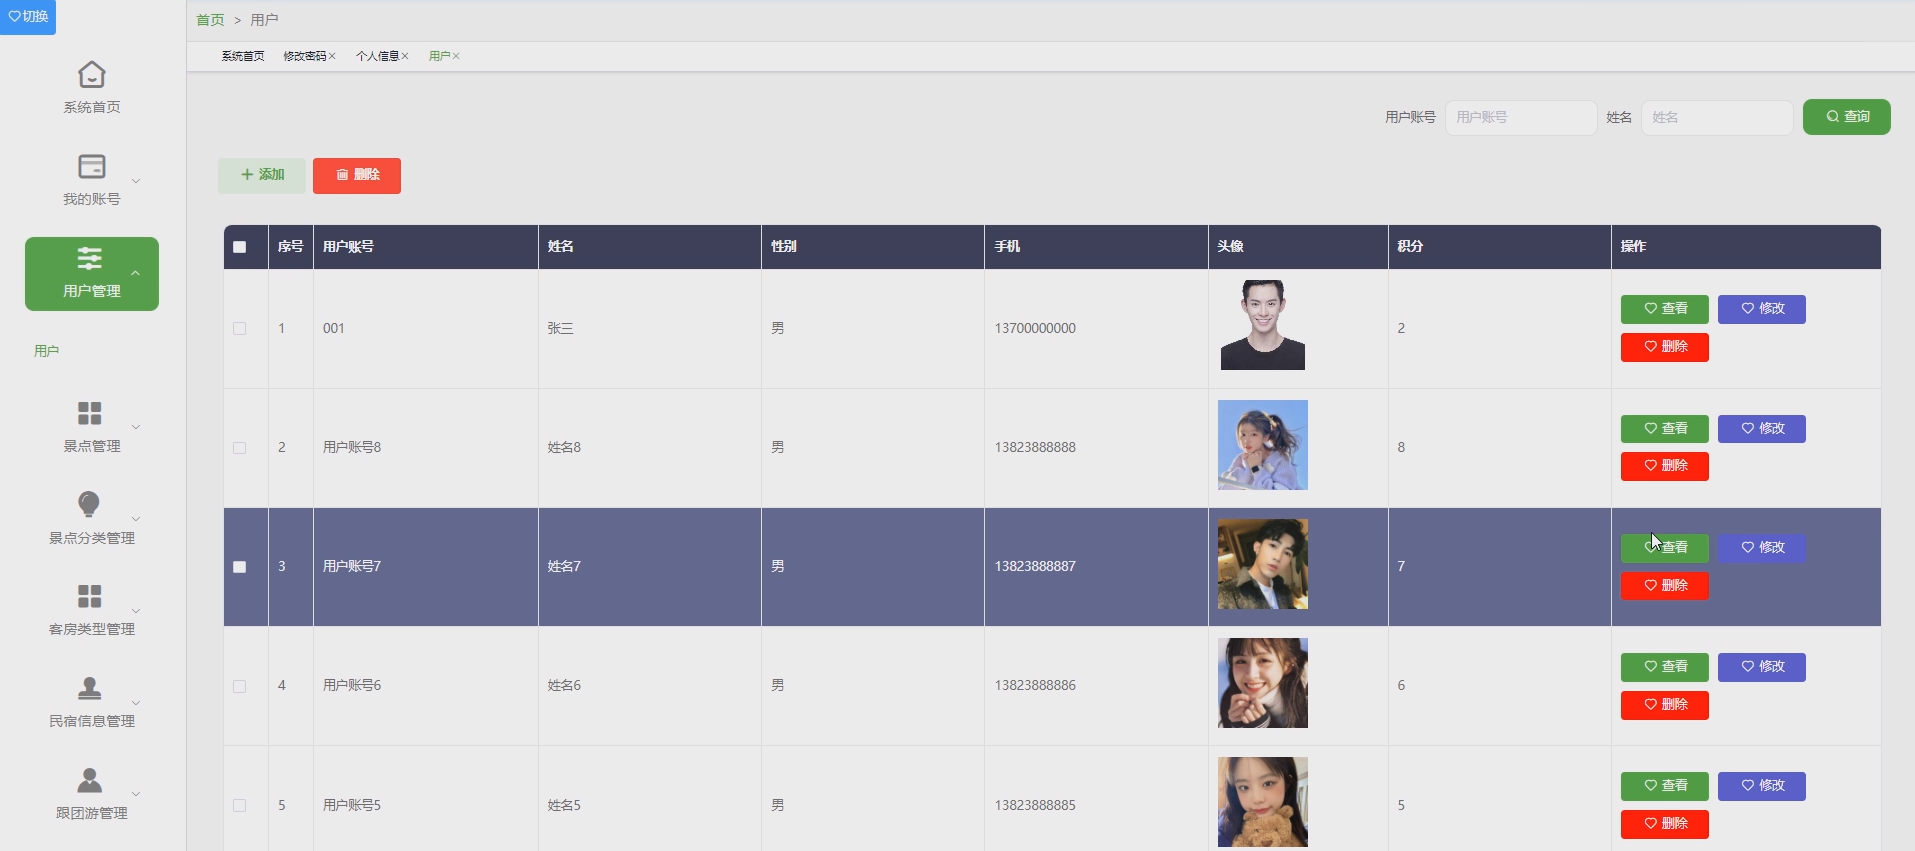Click 删除 for the 用户账号7 row
This screenshot has width=1915, height=851.
pos(1664,586)
